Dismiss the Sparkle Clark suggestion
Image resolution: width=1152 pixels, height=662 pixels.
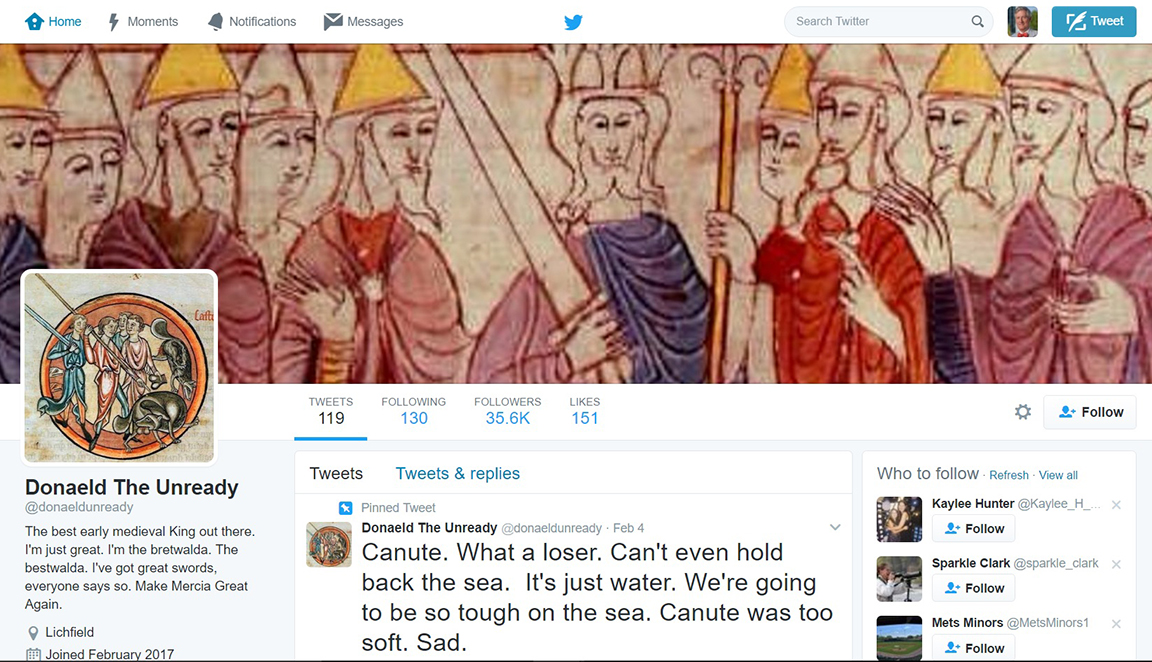point(1116,564)
